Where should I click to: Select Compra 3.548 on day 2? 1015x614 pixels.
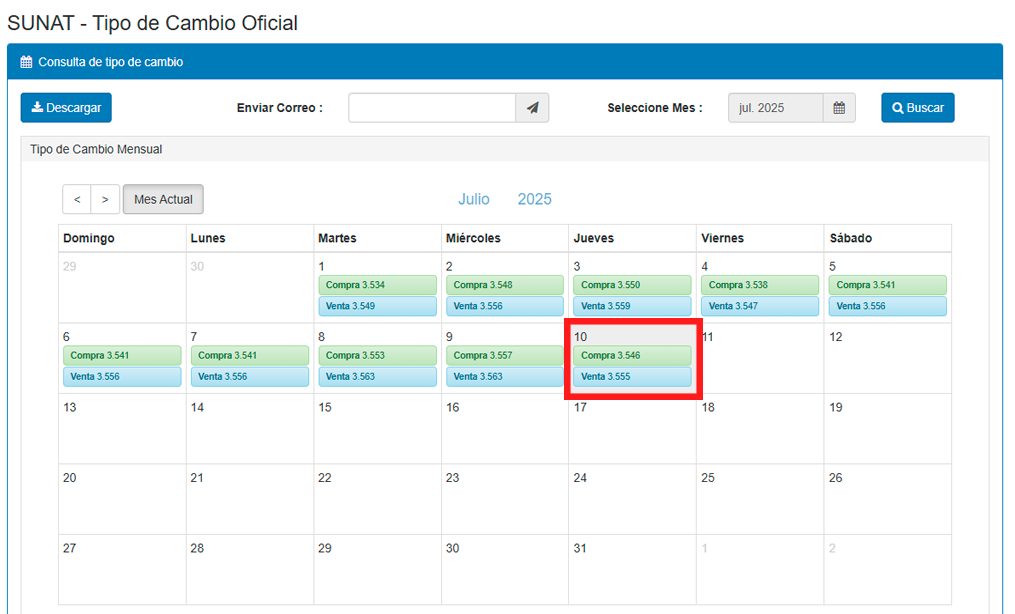[x=505, y=285]
